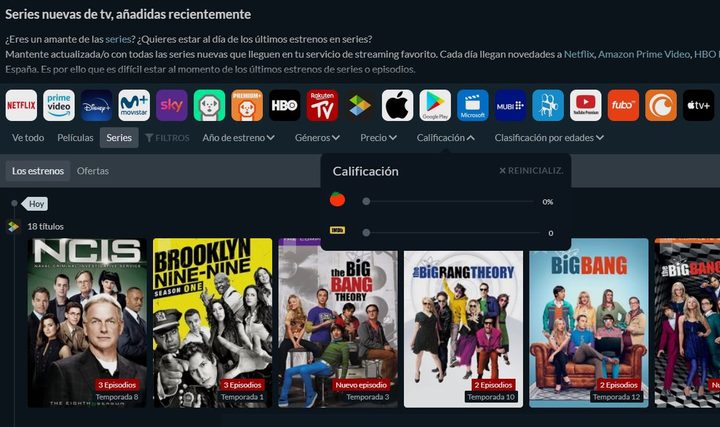Open the Ofertas tab

(93, 171)
